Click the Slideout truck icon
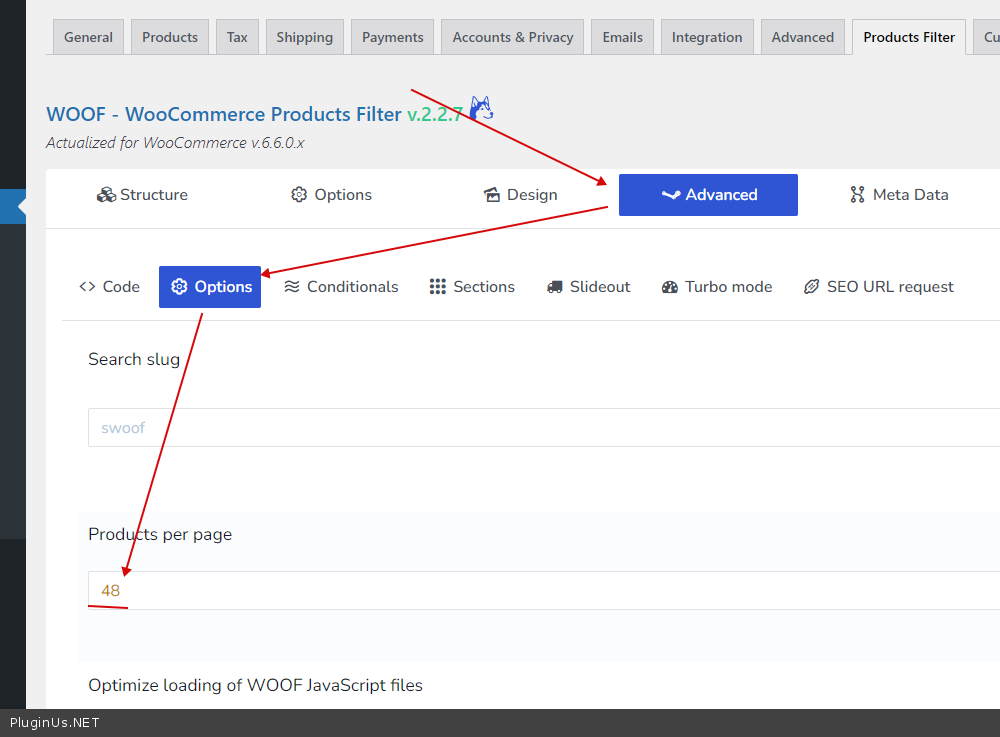 (x=555, y=287)
